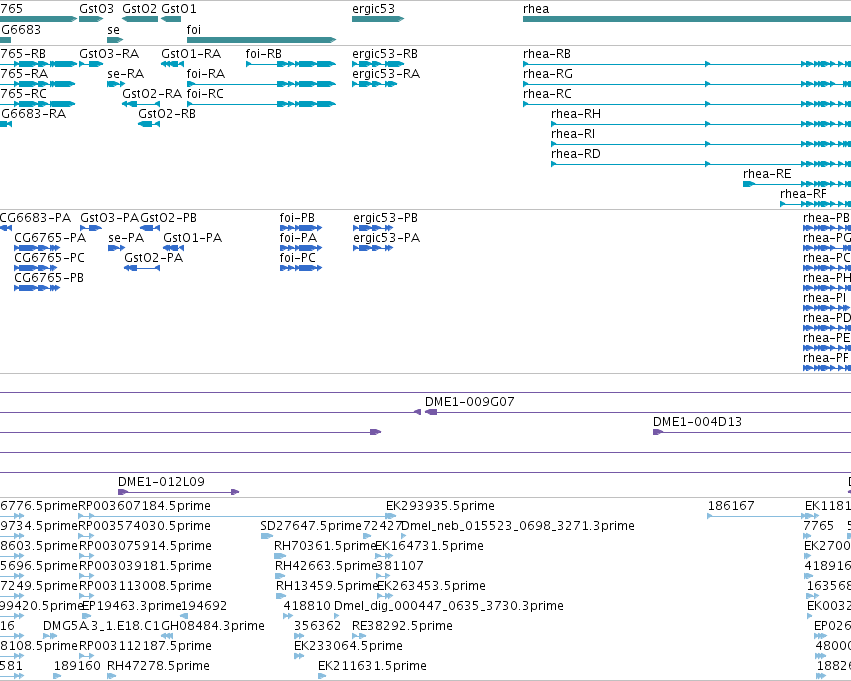Select EST RH42663.5prime
This screenshot has height=681, width=851.
(x=281, y=576)
